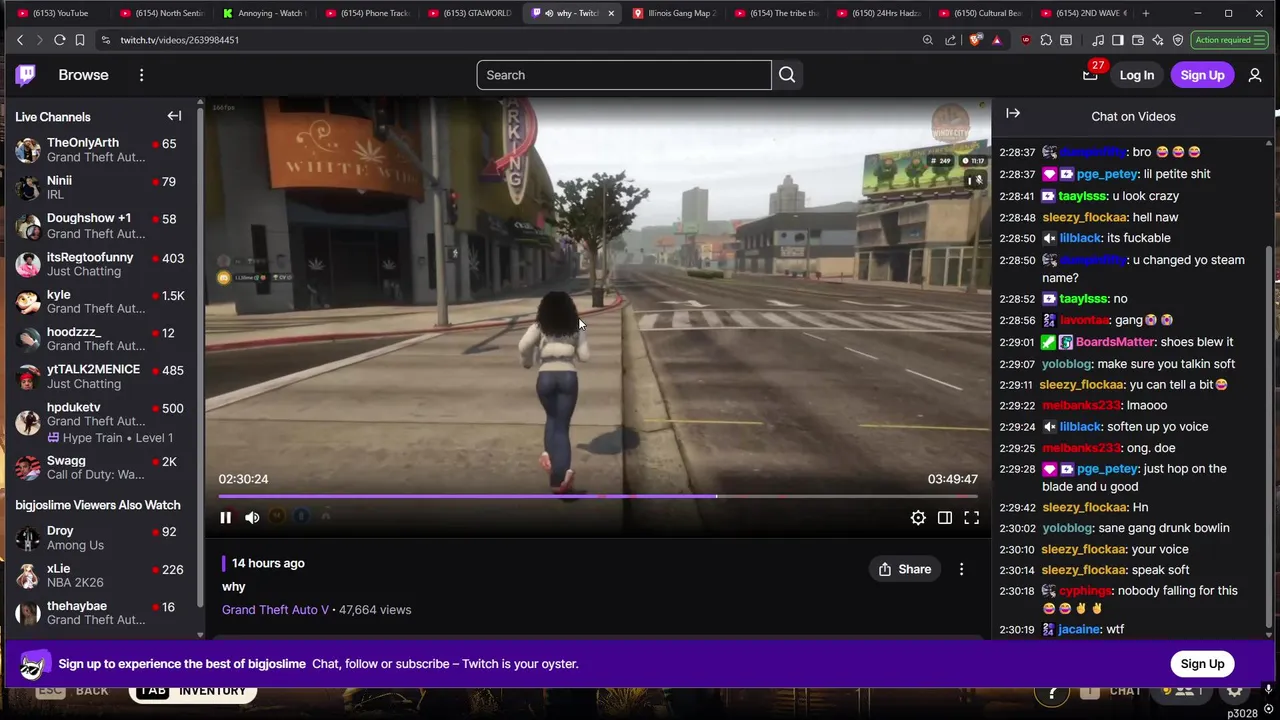Open xLie NBA 2K26 channel

coord(99,576)
